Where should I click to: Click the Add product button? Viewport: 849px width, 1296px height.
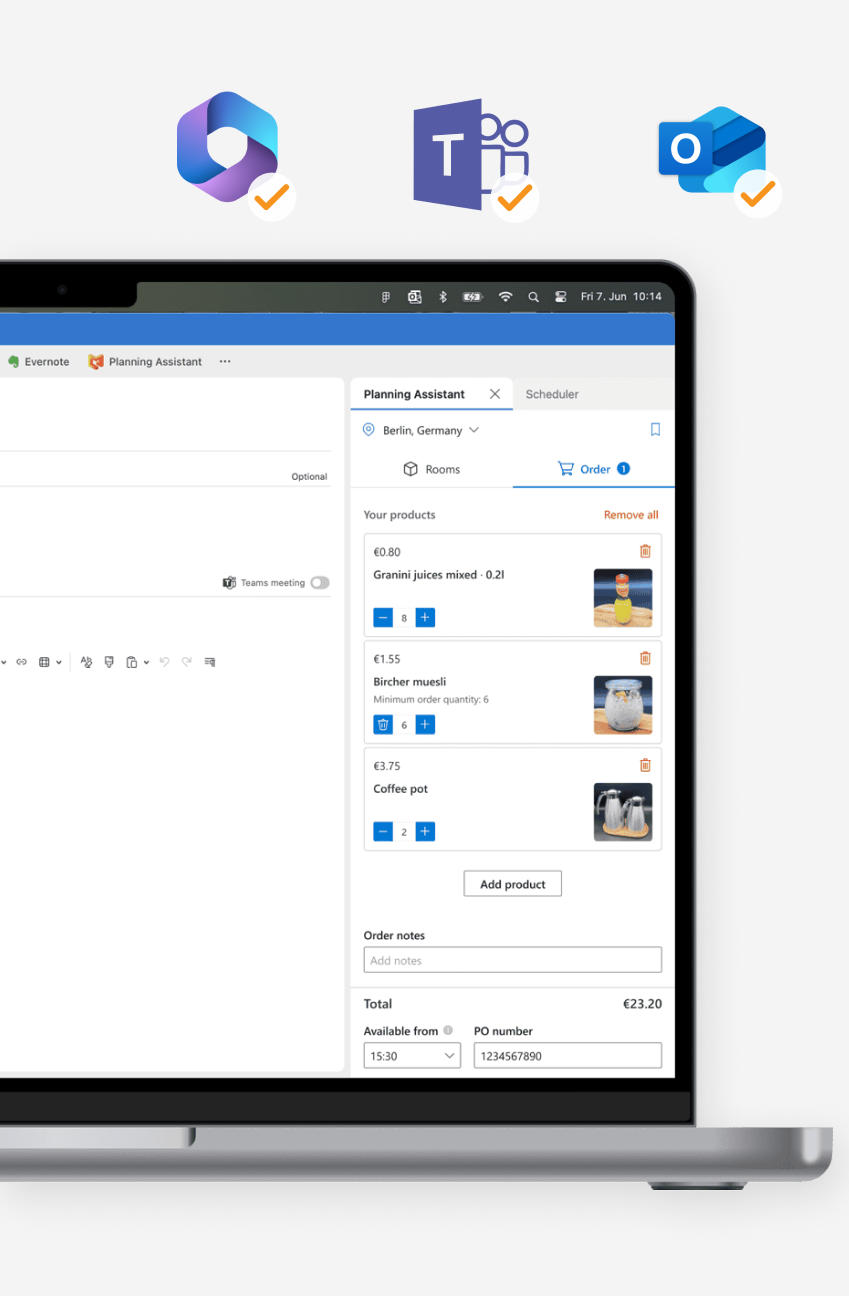click(513, 884)
